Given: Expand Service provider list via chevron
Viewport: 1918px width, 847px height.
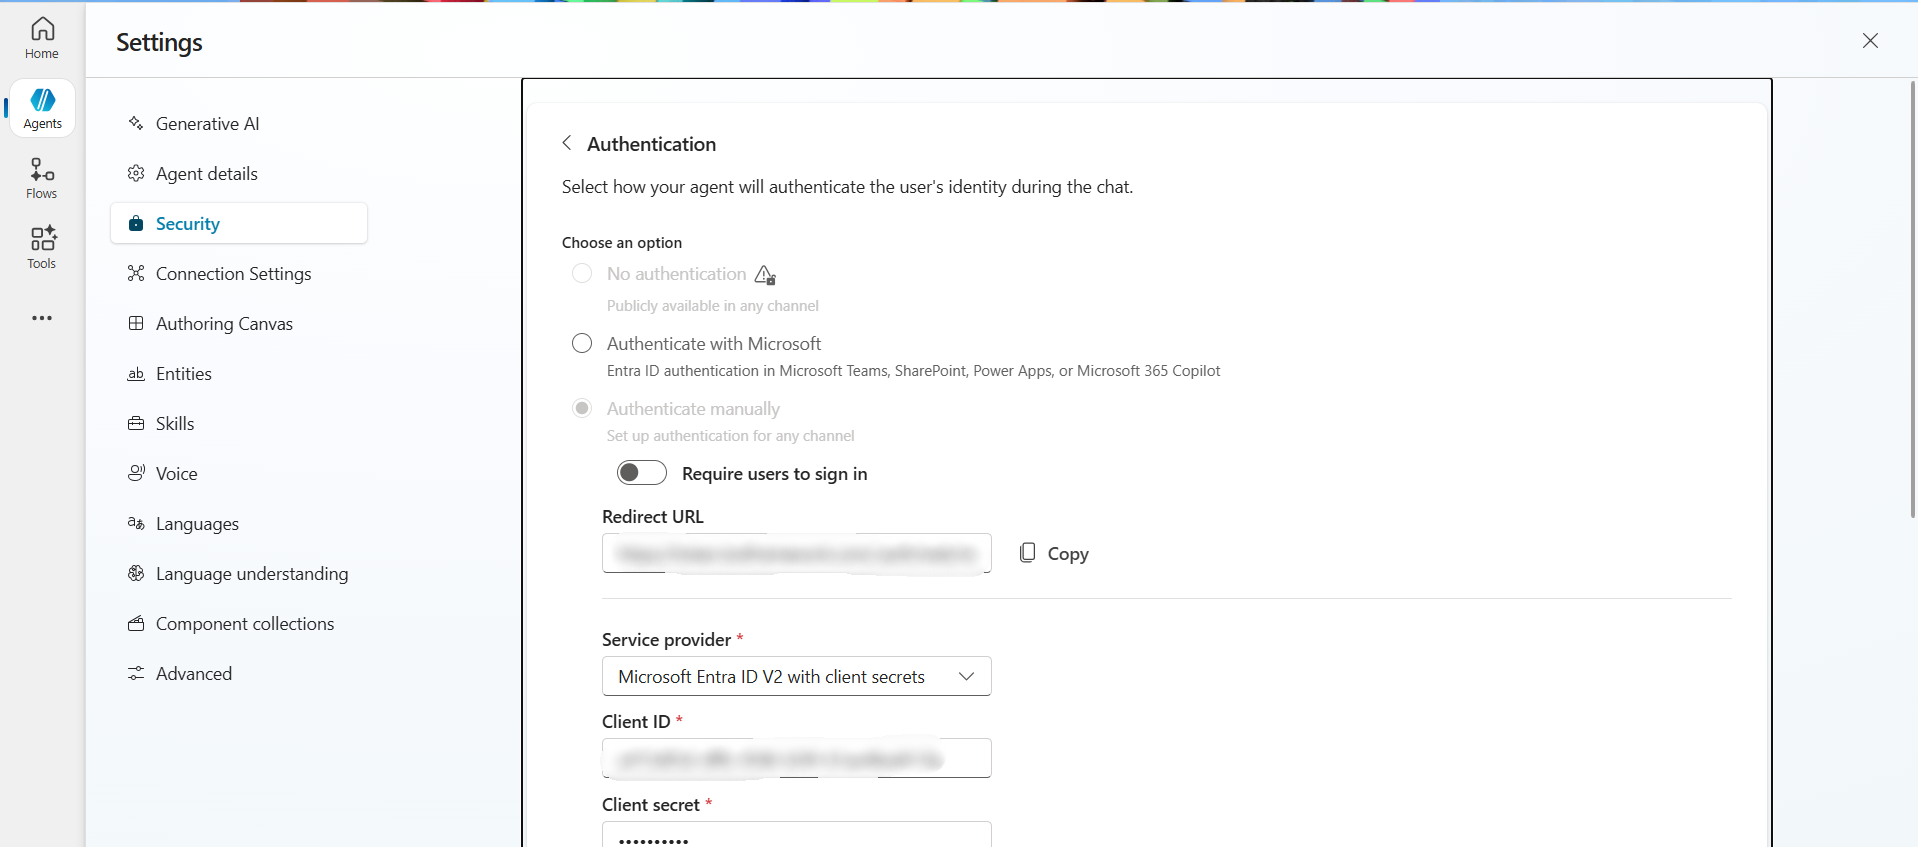Looking at the screenshot, I should [966, 677].
